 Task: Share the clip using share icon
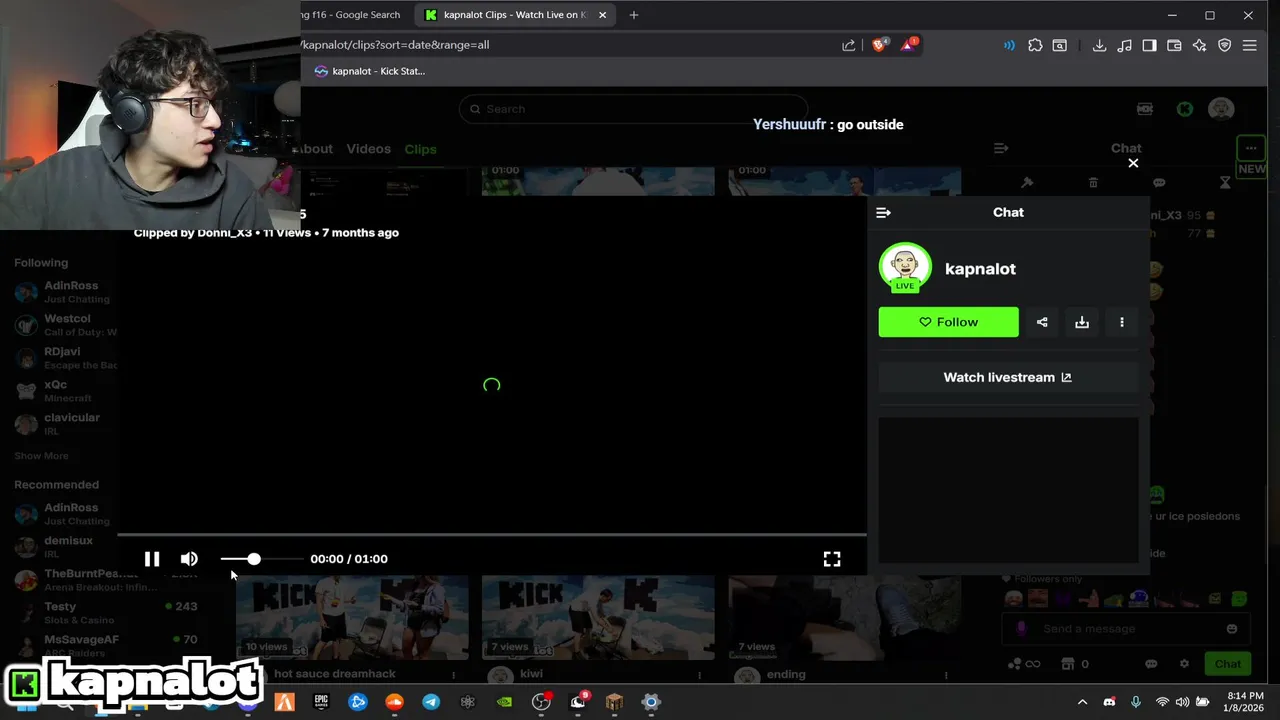1042,322
